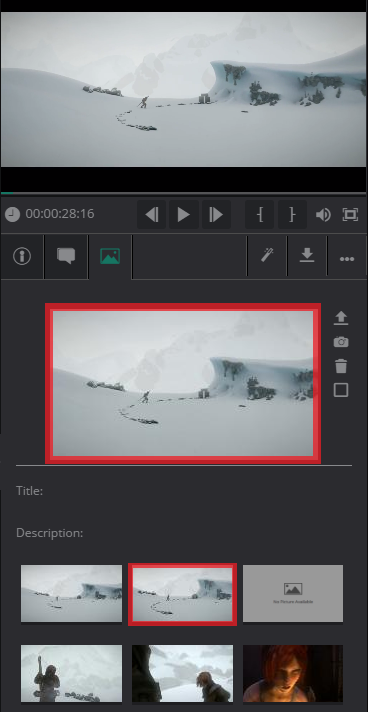Step forward one frame
Viewport: 368px width, 712px height.
tap(216, 214)
